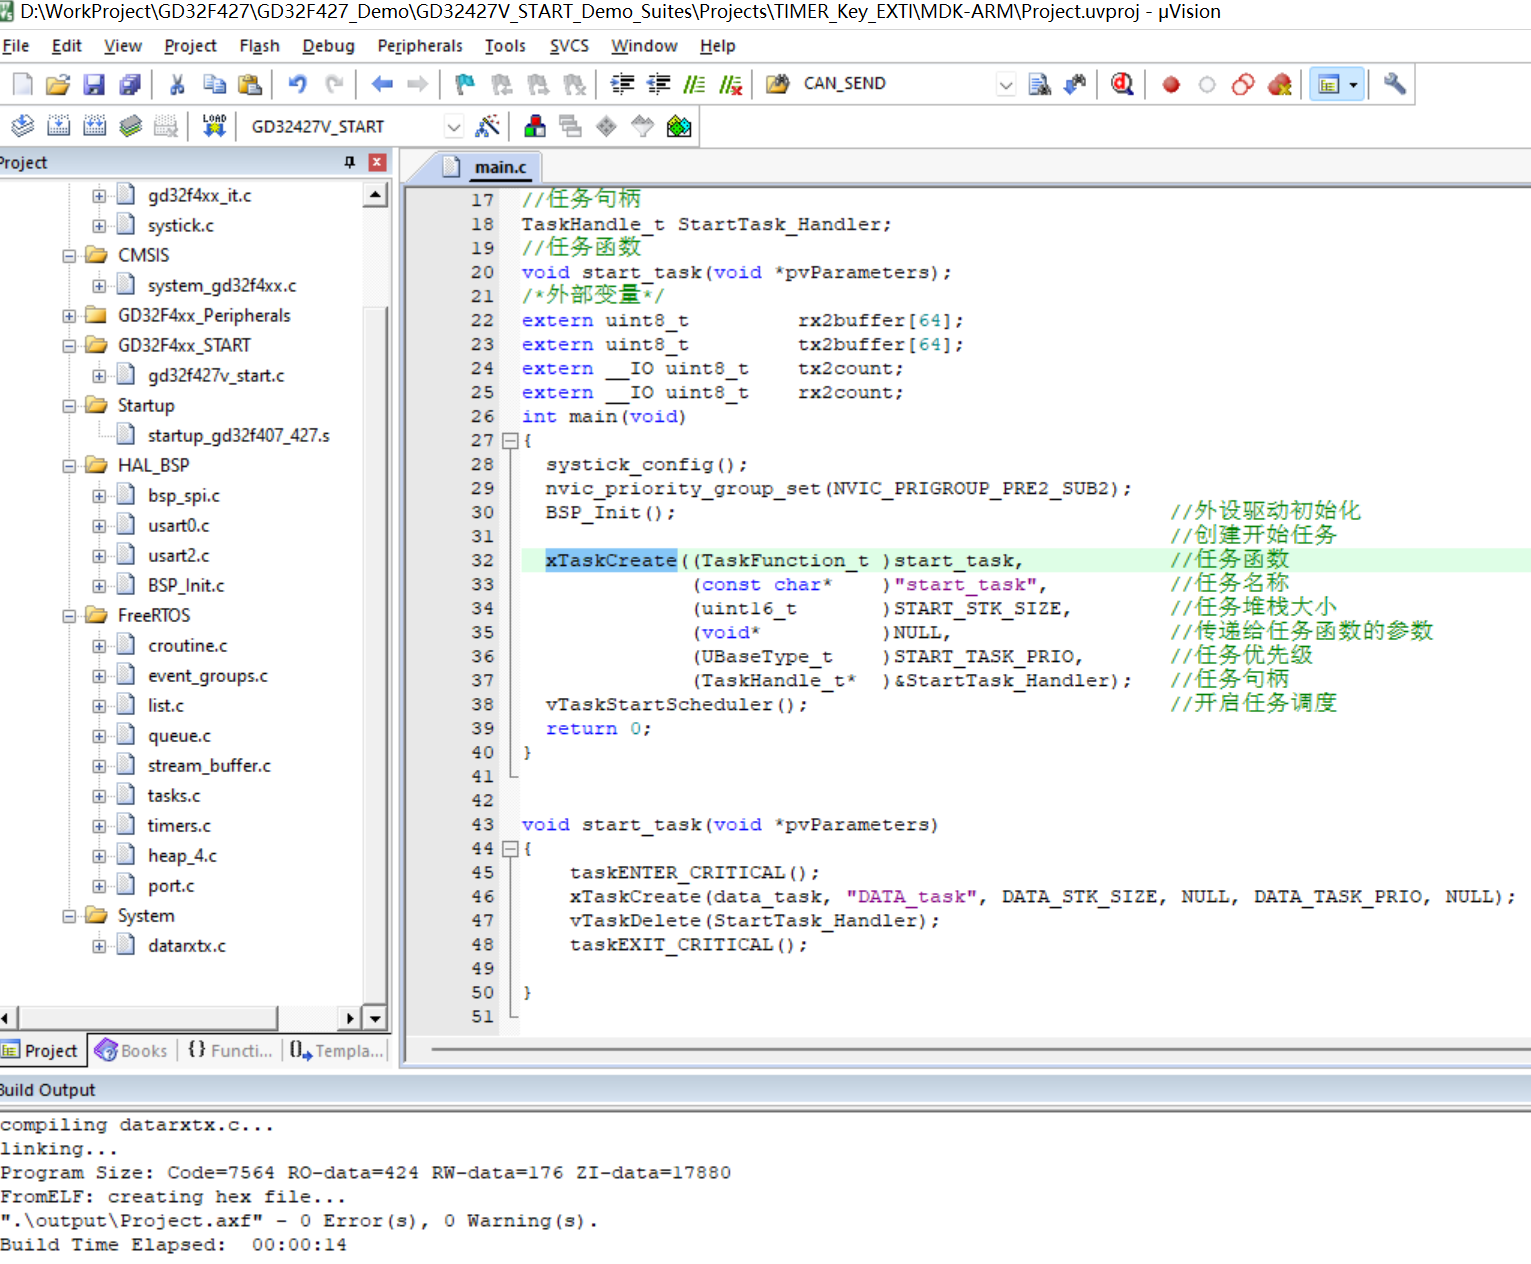Open the Peripherals menu

(419, 46)
